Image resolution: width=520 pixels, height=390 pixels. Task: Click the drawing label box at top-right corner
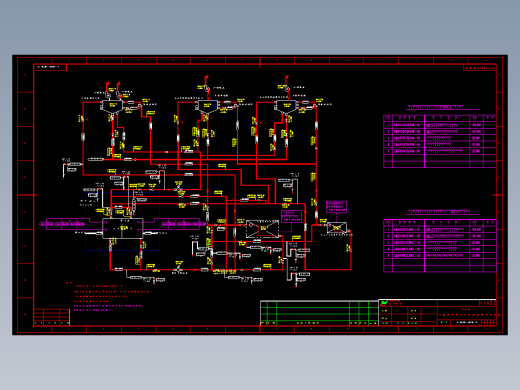tap(480, 68)
